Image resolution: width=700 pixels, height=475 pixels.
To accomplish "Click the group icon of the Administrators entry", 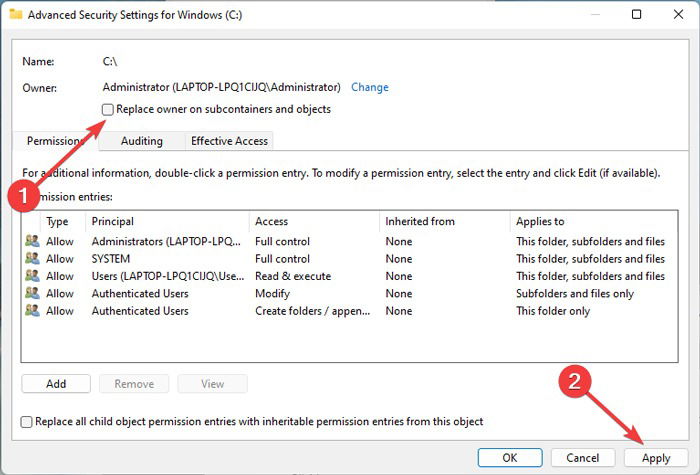I will click(x=32, y=242).
